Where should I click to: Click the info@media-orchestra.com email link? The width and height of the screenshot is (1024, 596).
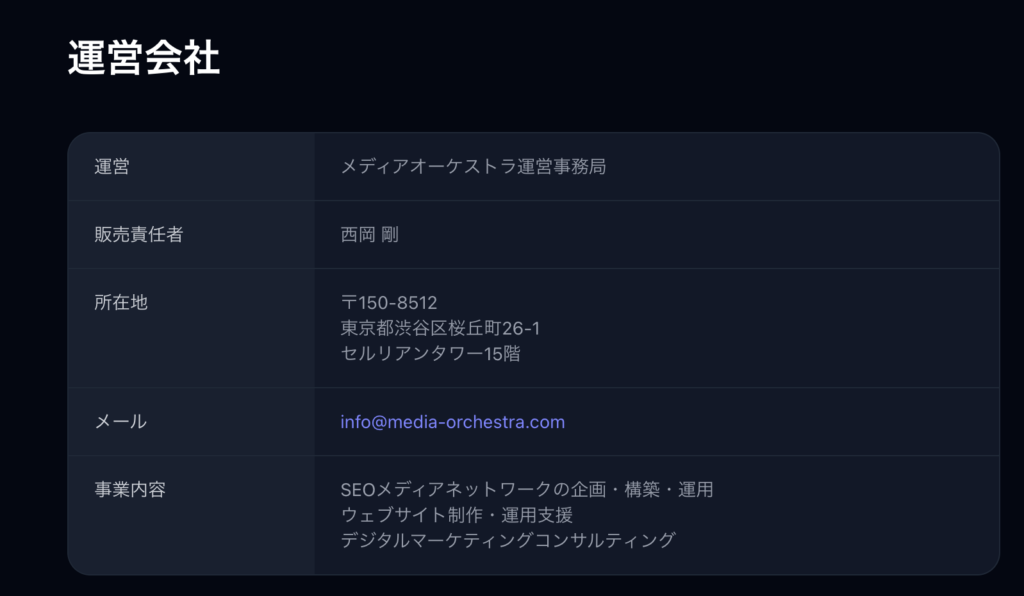click(452, 422)
